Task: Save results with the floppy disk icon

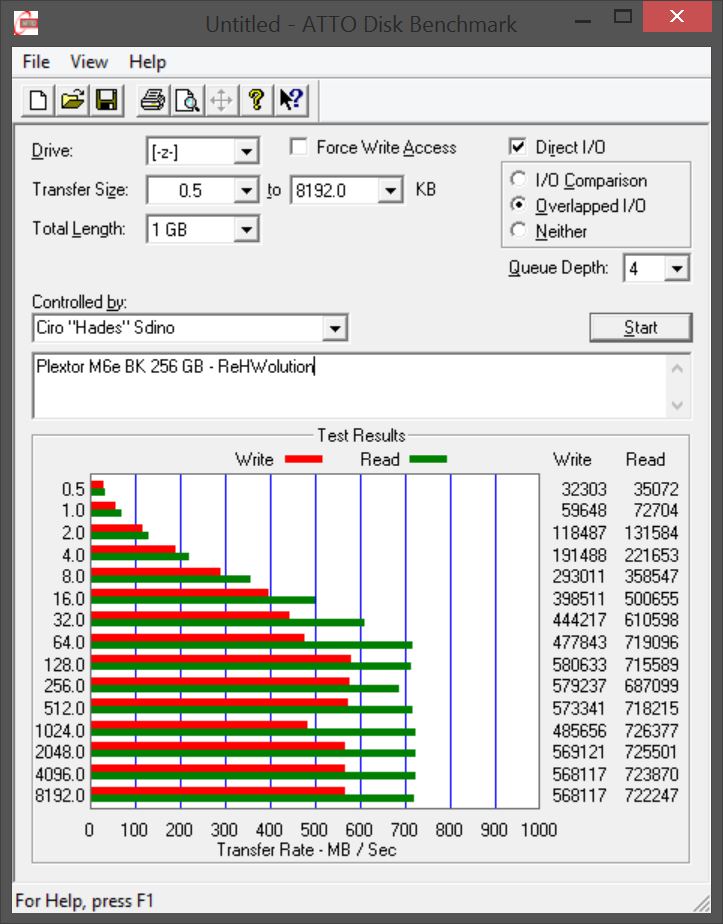Action: [x=107, y=100]
